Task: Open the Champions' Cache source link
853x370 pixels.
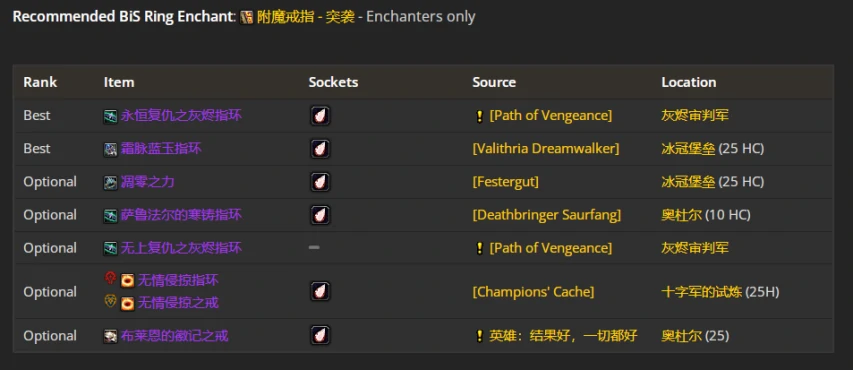Action: point(533,292)
